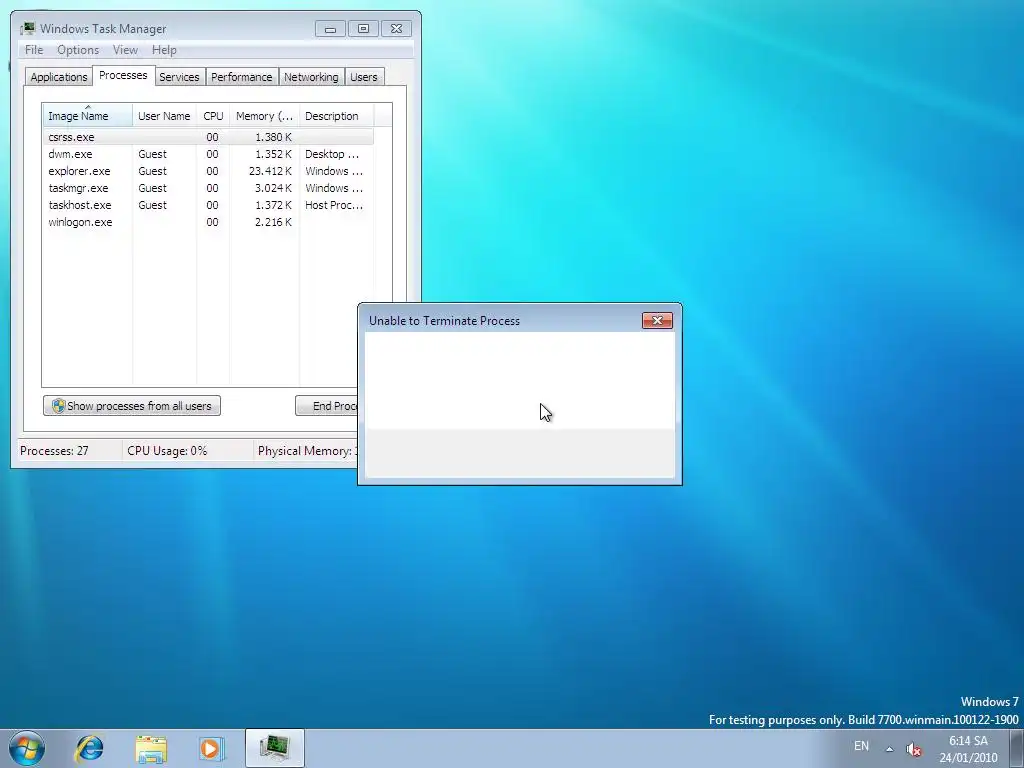Screen dimensions: 1024x768
Task: Click Guest user name in dwm.exe row
Action: tap(152, 154)
